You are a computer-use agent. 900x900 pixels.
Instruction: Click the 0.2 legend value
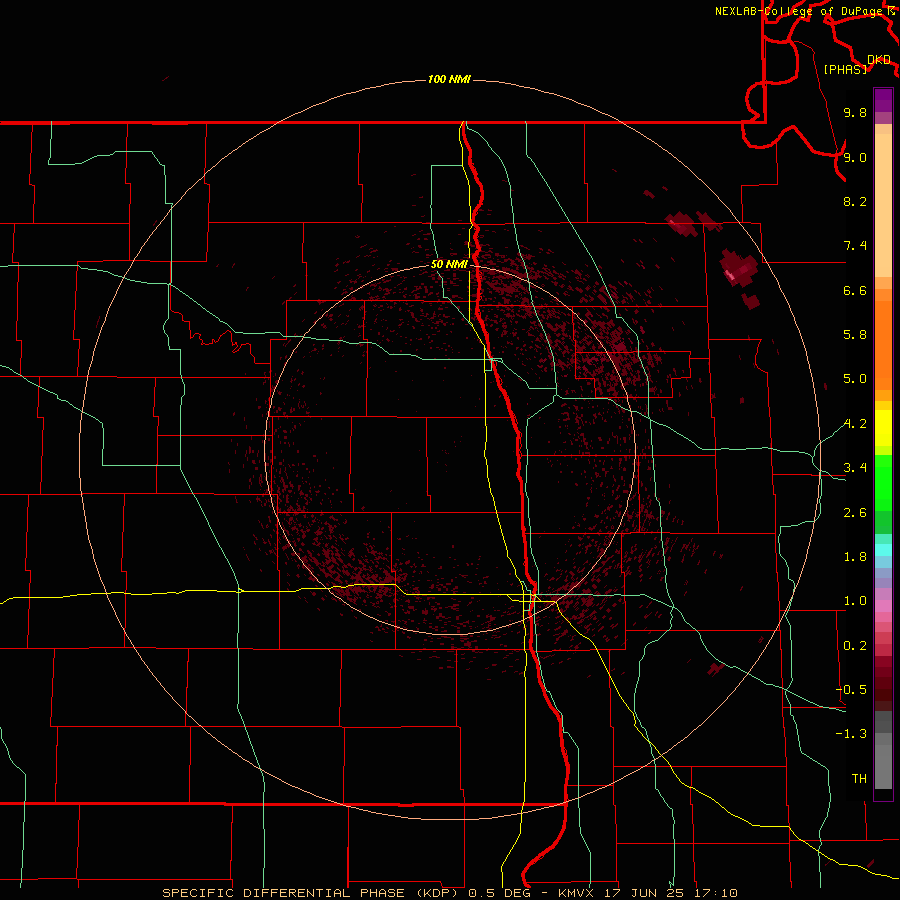coord(855,646)
